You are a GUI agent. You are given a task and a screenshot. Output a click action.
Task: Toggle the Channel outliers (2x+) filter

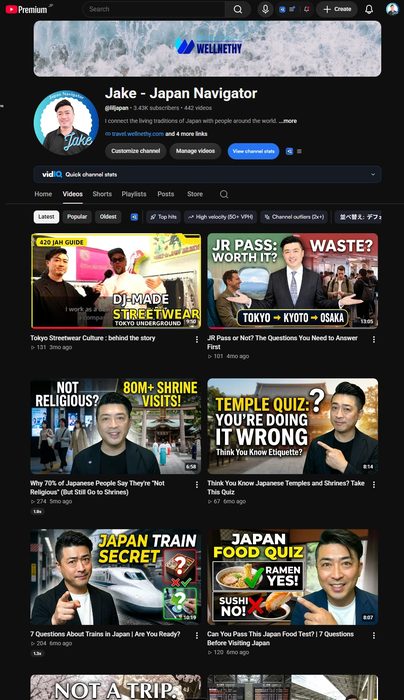pyautogui.click(x=294, y=217)
